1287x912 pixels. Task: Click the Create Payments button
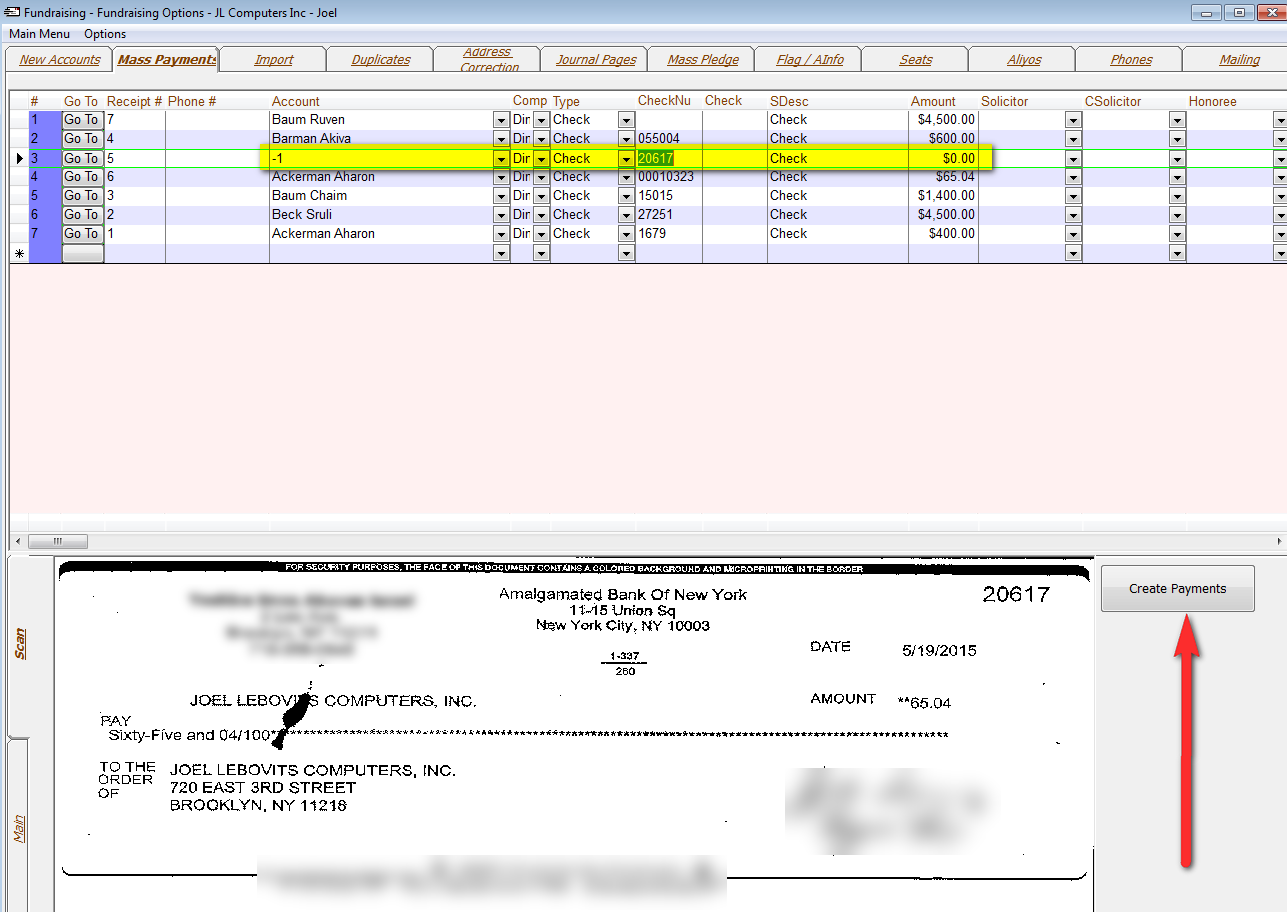click(1177, 588)
